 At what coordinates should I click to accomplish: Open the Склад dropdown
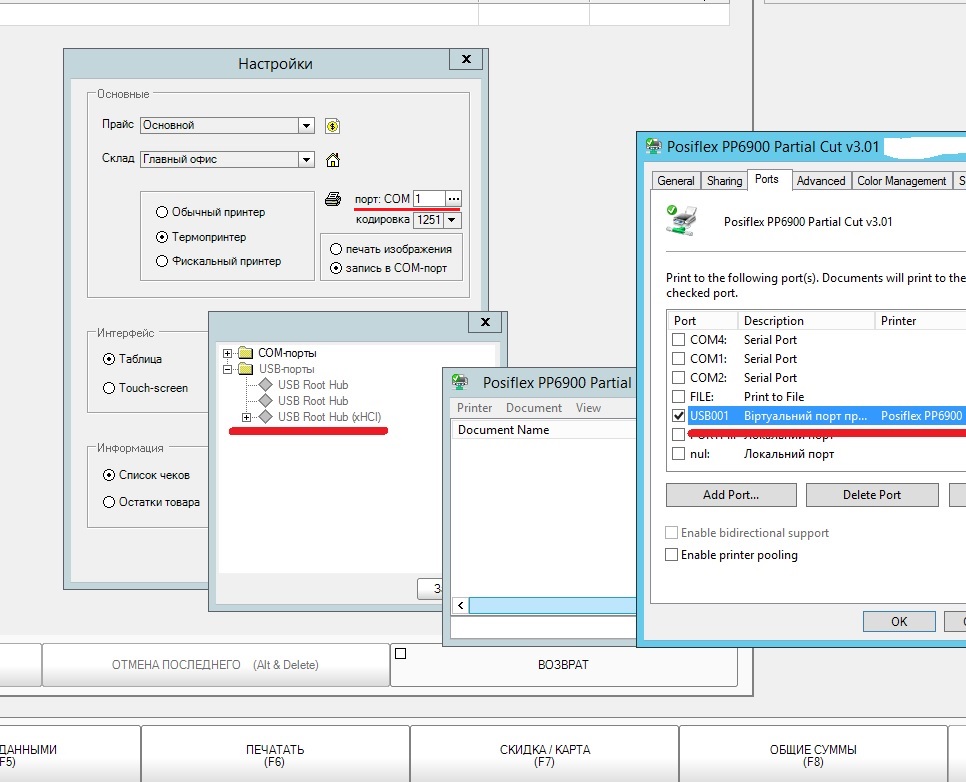306,160
